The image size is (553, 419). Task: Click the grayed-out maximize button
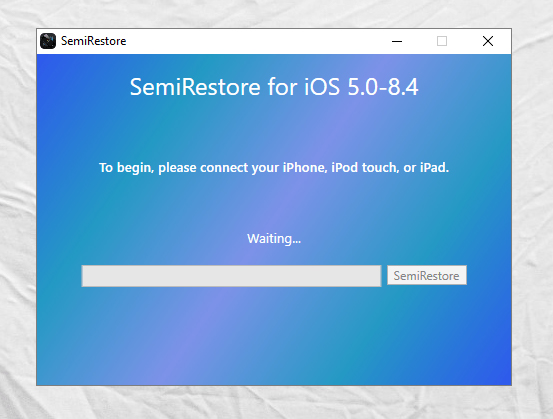442,41
